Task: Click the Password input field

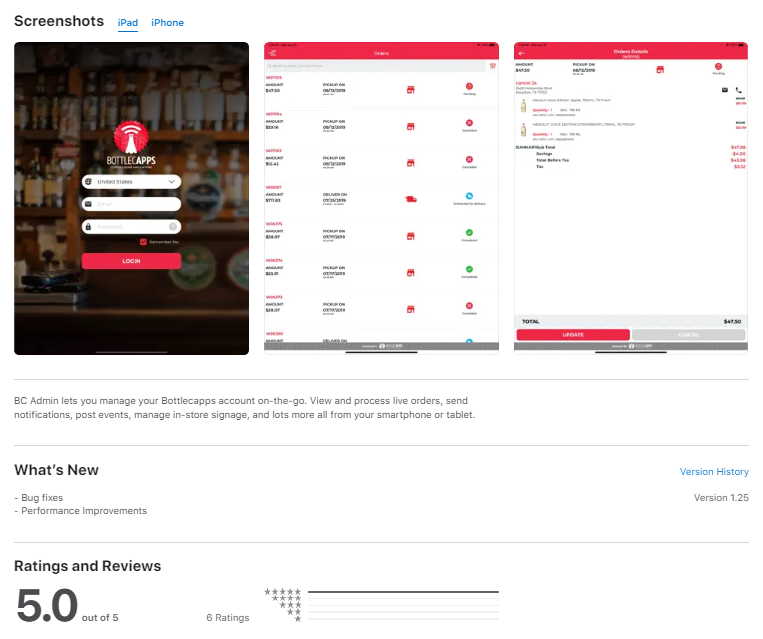Action: tap(131, 227)
